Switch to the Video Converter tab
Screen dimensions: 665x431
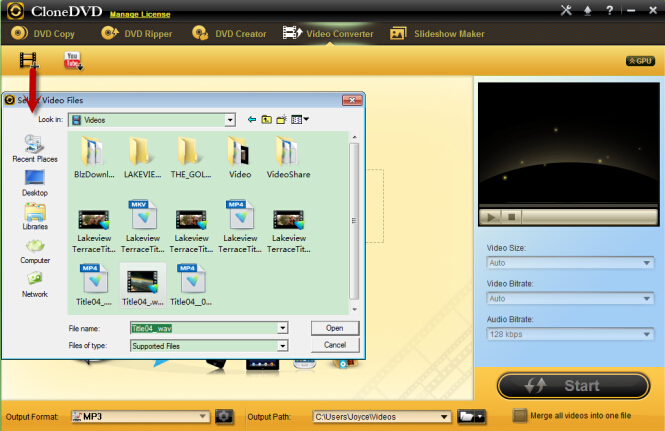coord(328,34)
